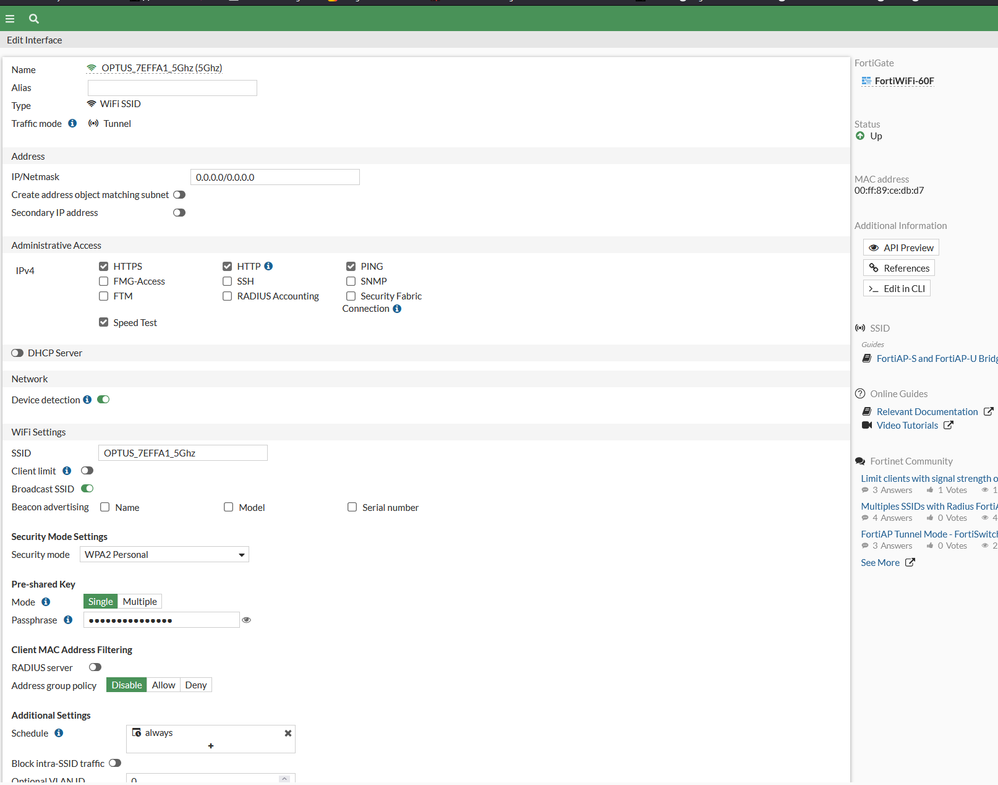Viewport: 998px width, 785px height.
Task: Uncheck HTTP administrative access
Action: [x=227, y=266]
